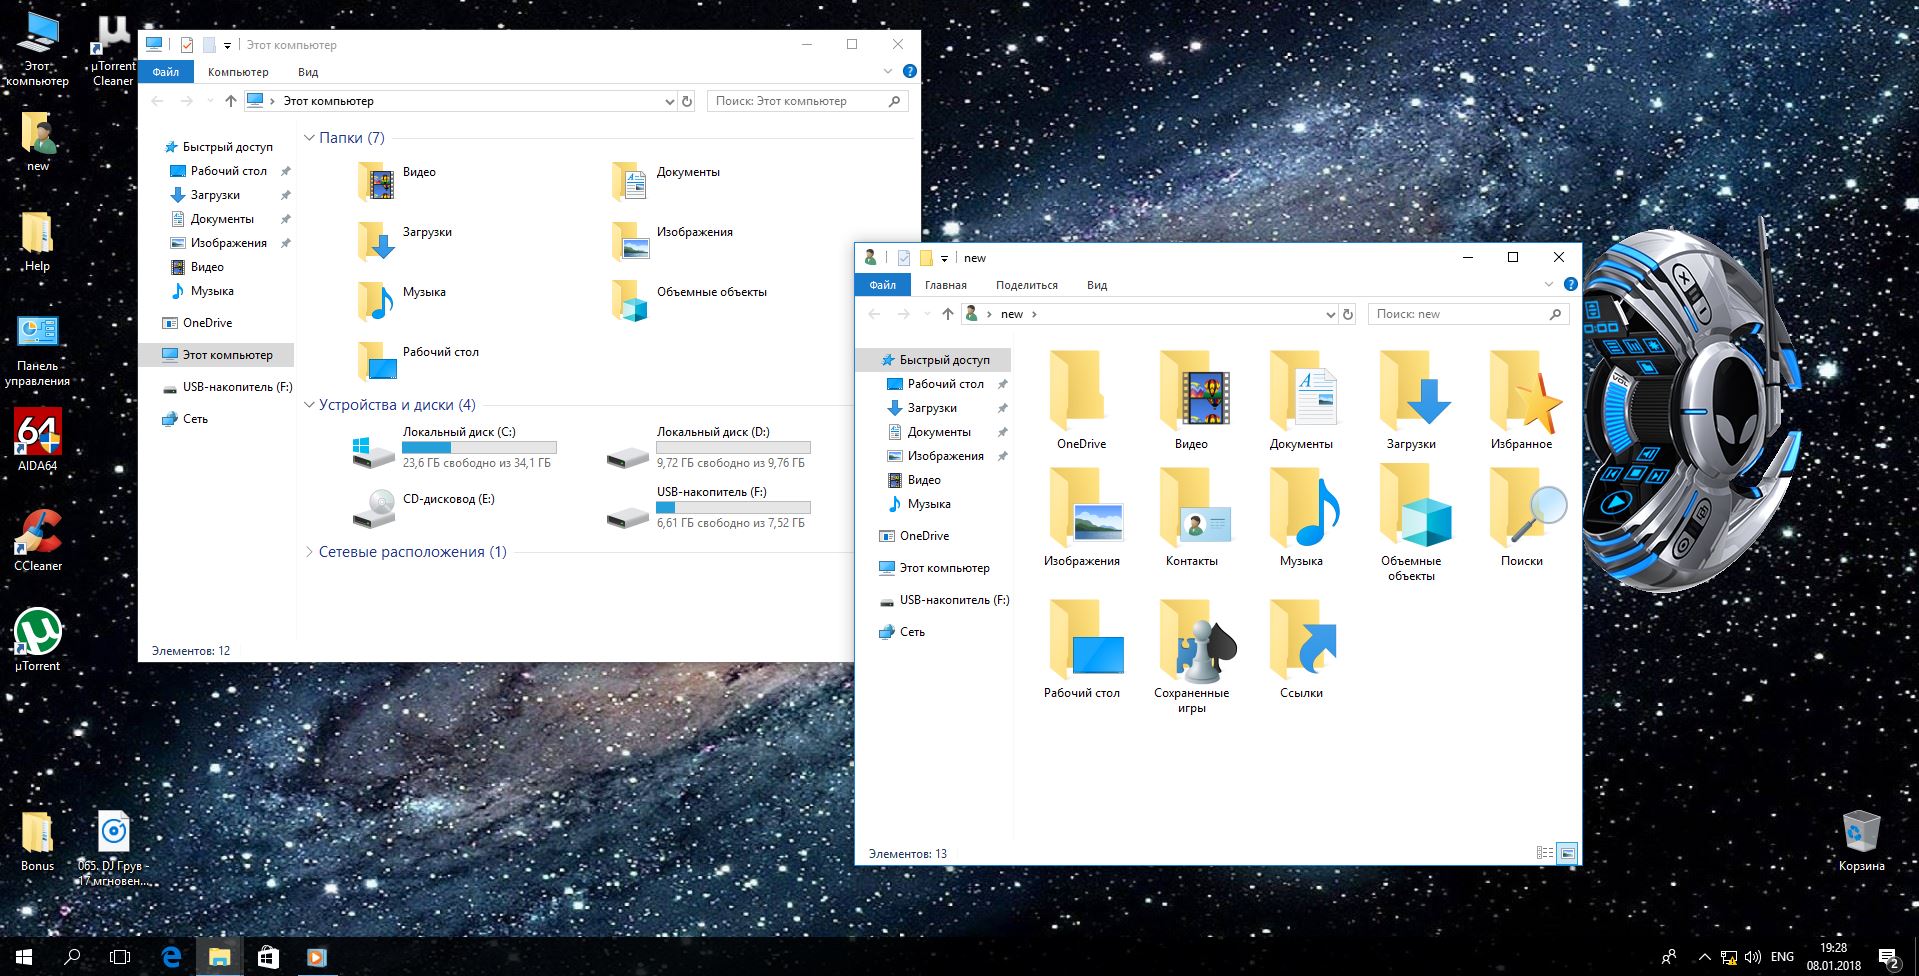Select µTorrent desktop shortcut
This screenshot has height=976, width=1919.
[x=38, y=640]
